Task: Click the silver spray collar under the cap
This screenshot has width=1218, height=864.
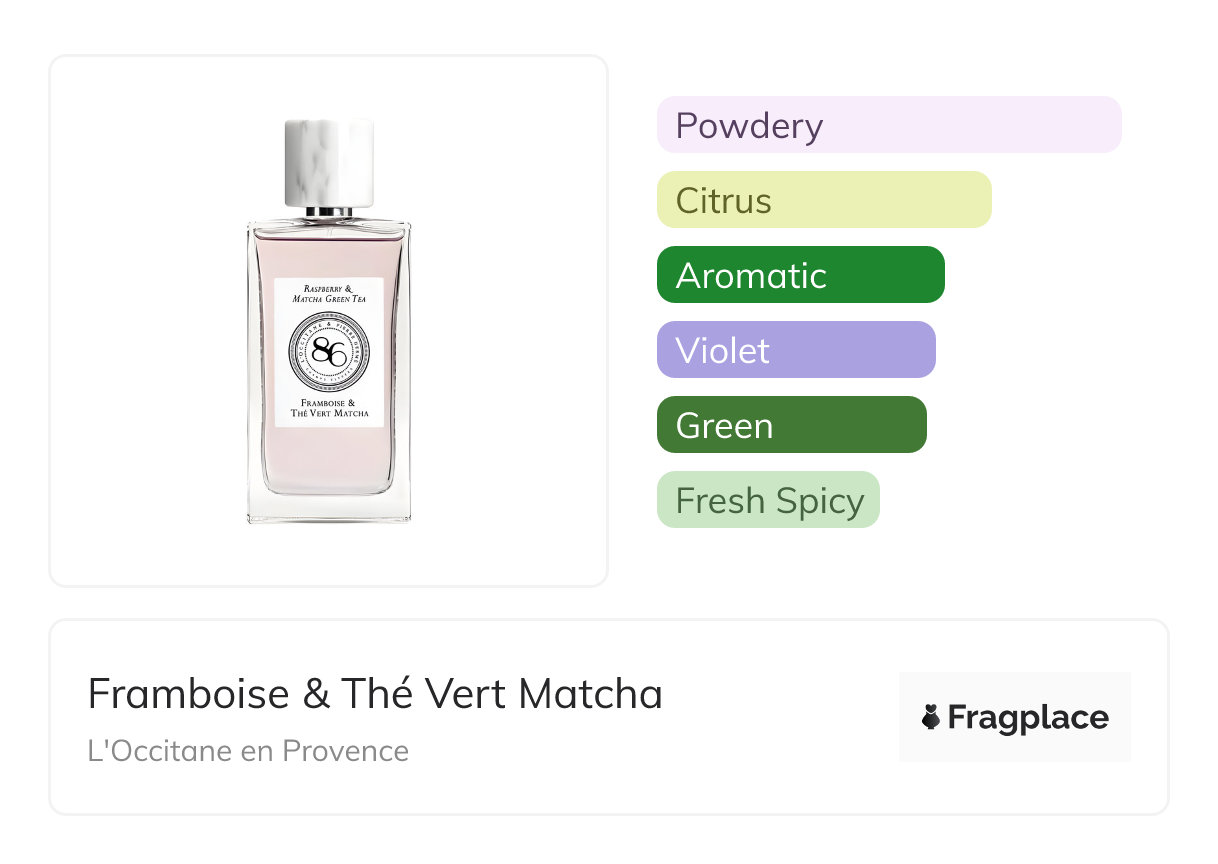Action: pyautogui.click(x=329, y=212)
